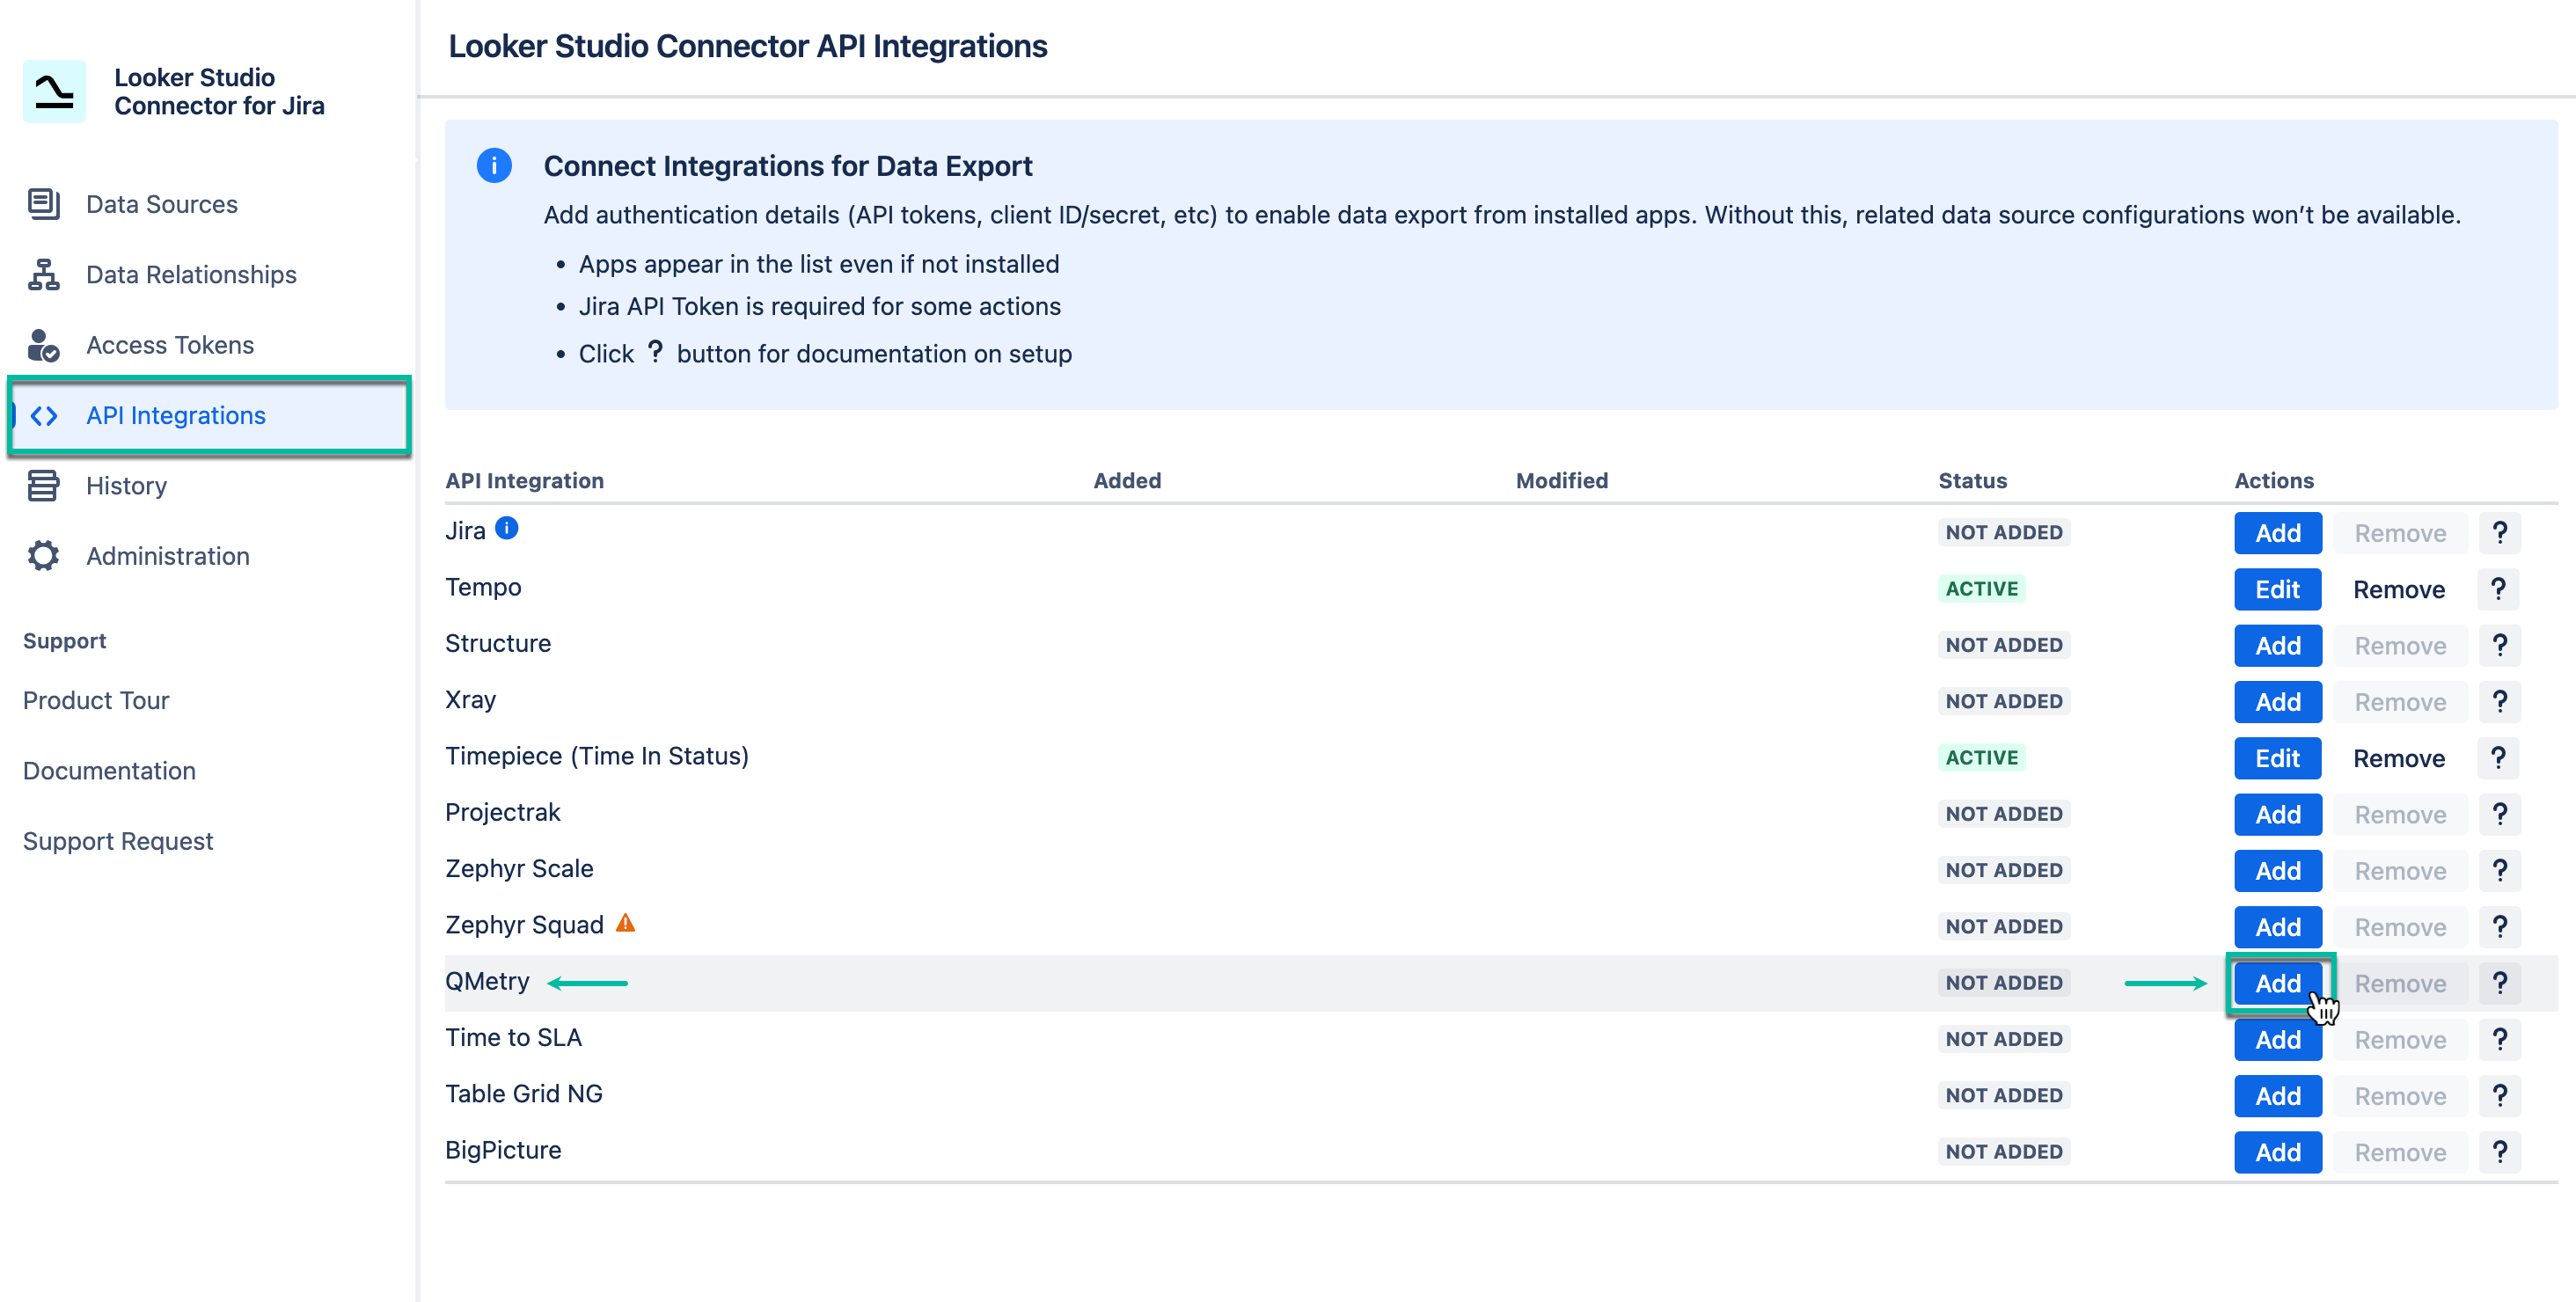Image resolution: width=2576 pixels, height=1302 pixels.
Task: Remove the Timepiece integration
Action: pos(2399,757)
